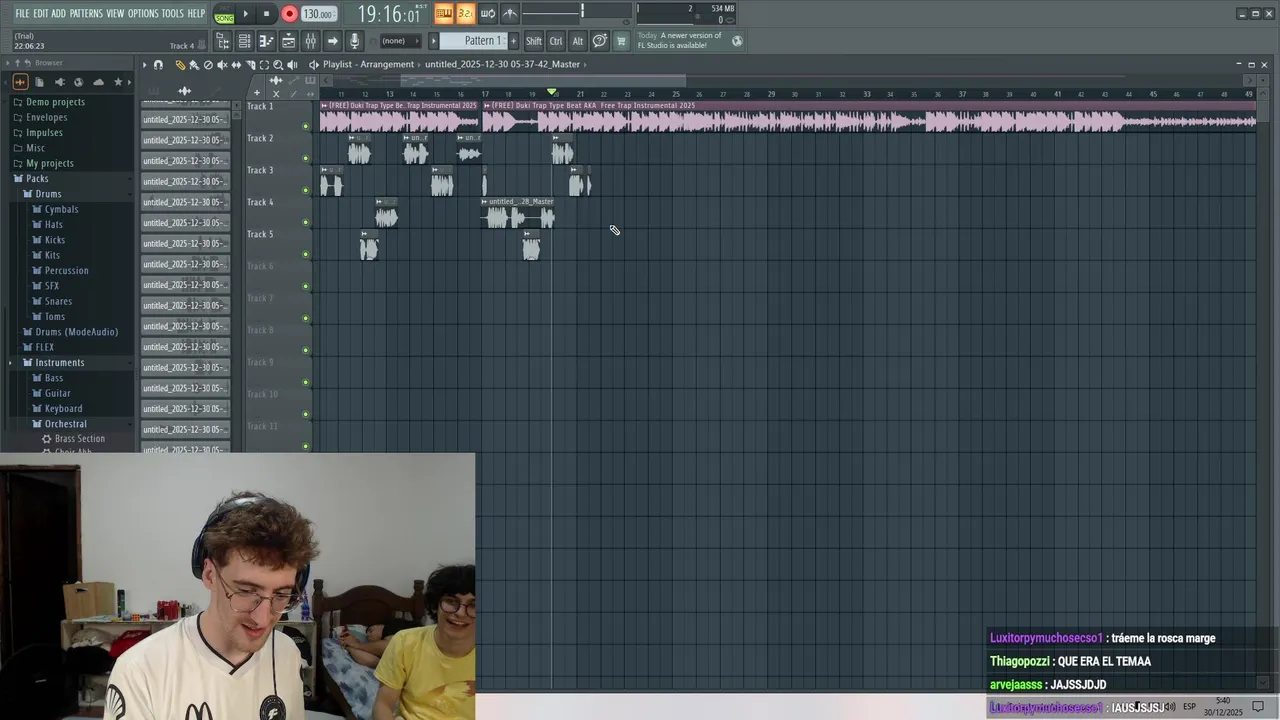
Task: Click the Shift typing keyboard button
Action: pos(534,41)
